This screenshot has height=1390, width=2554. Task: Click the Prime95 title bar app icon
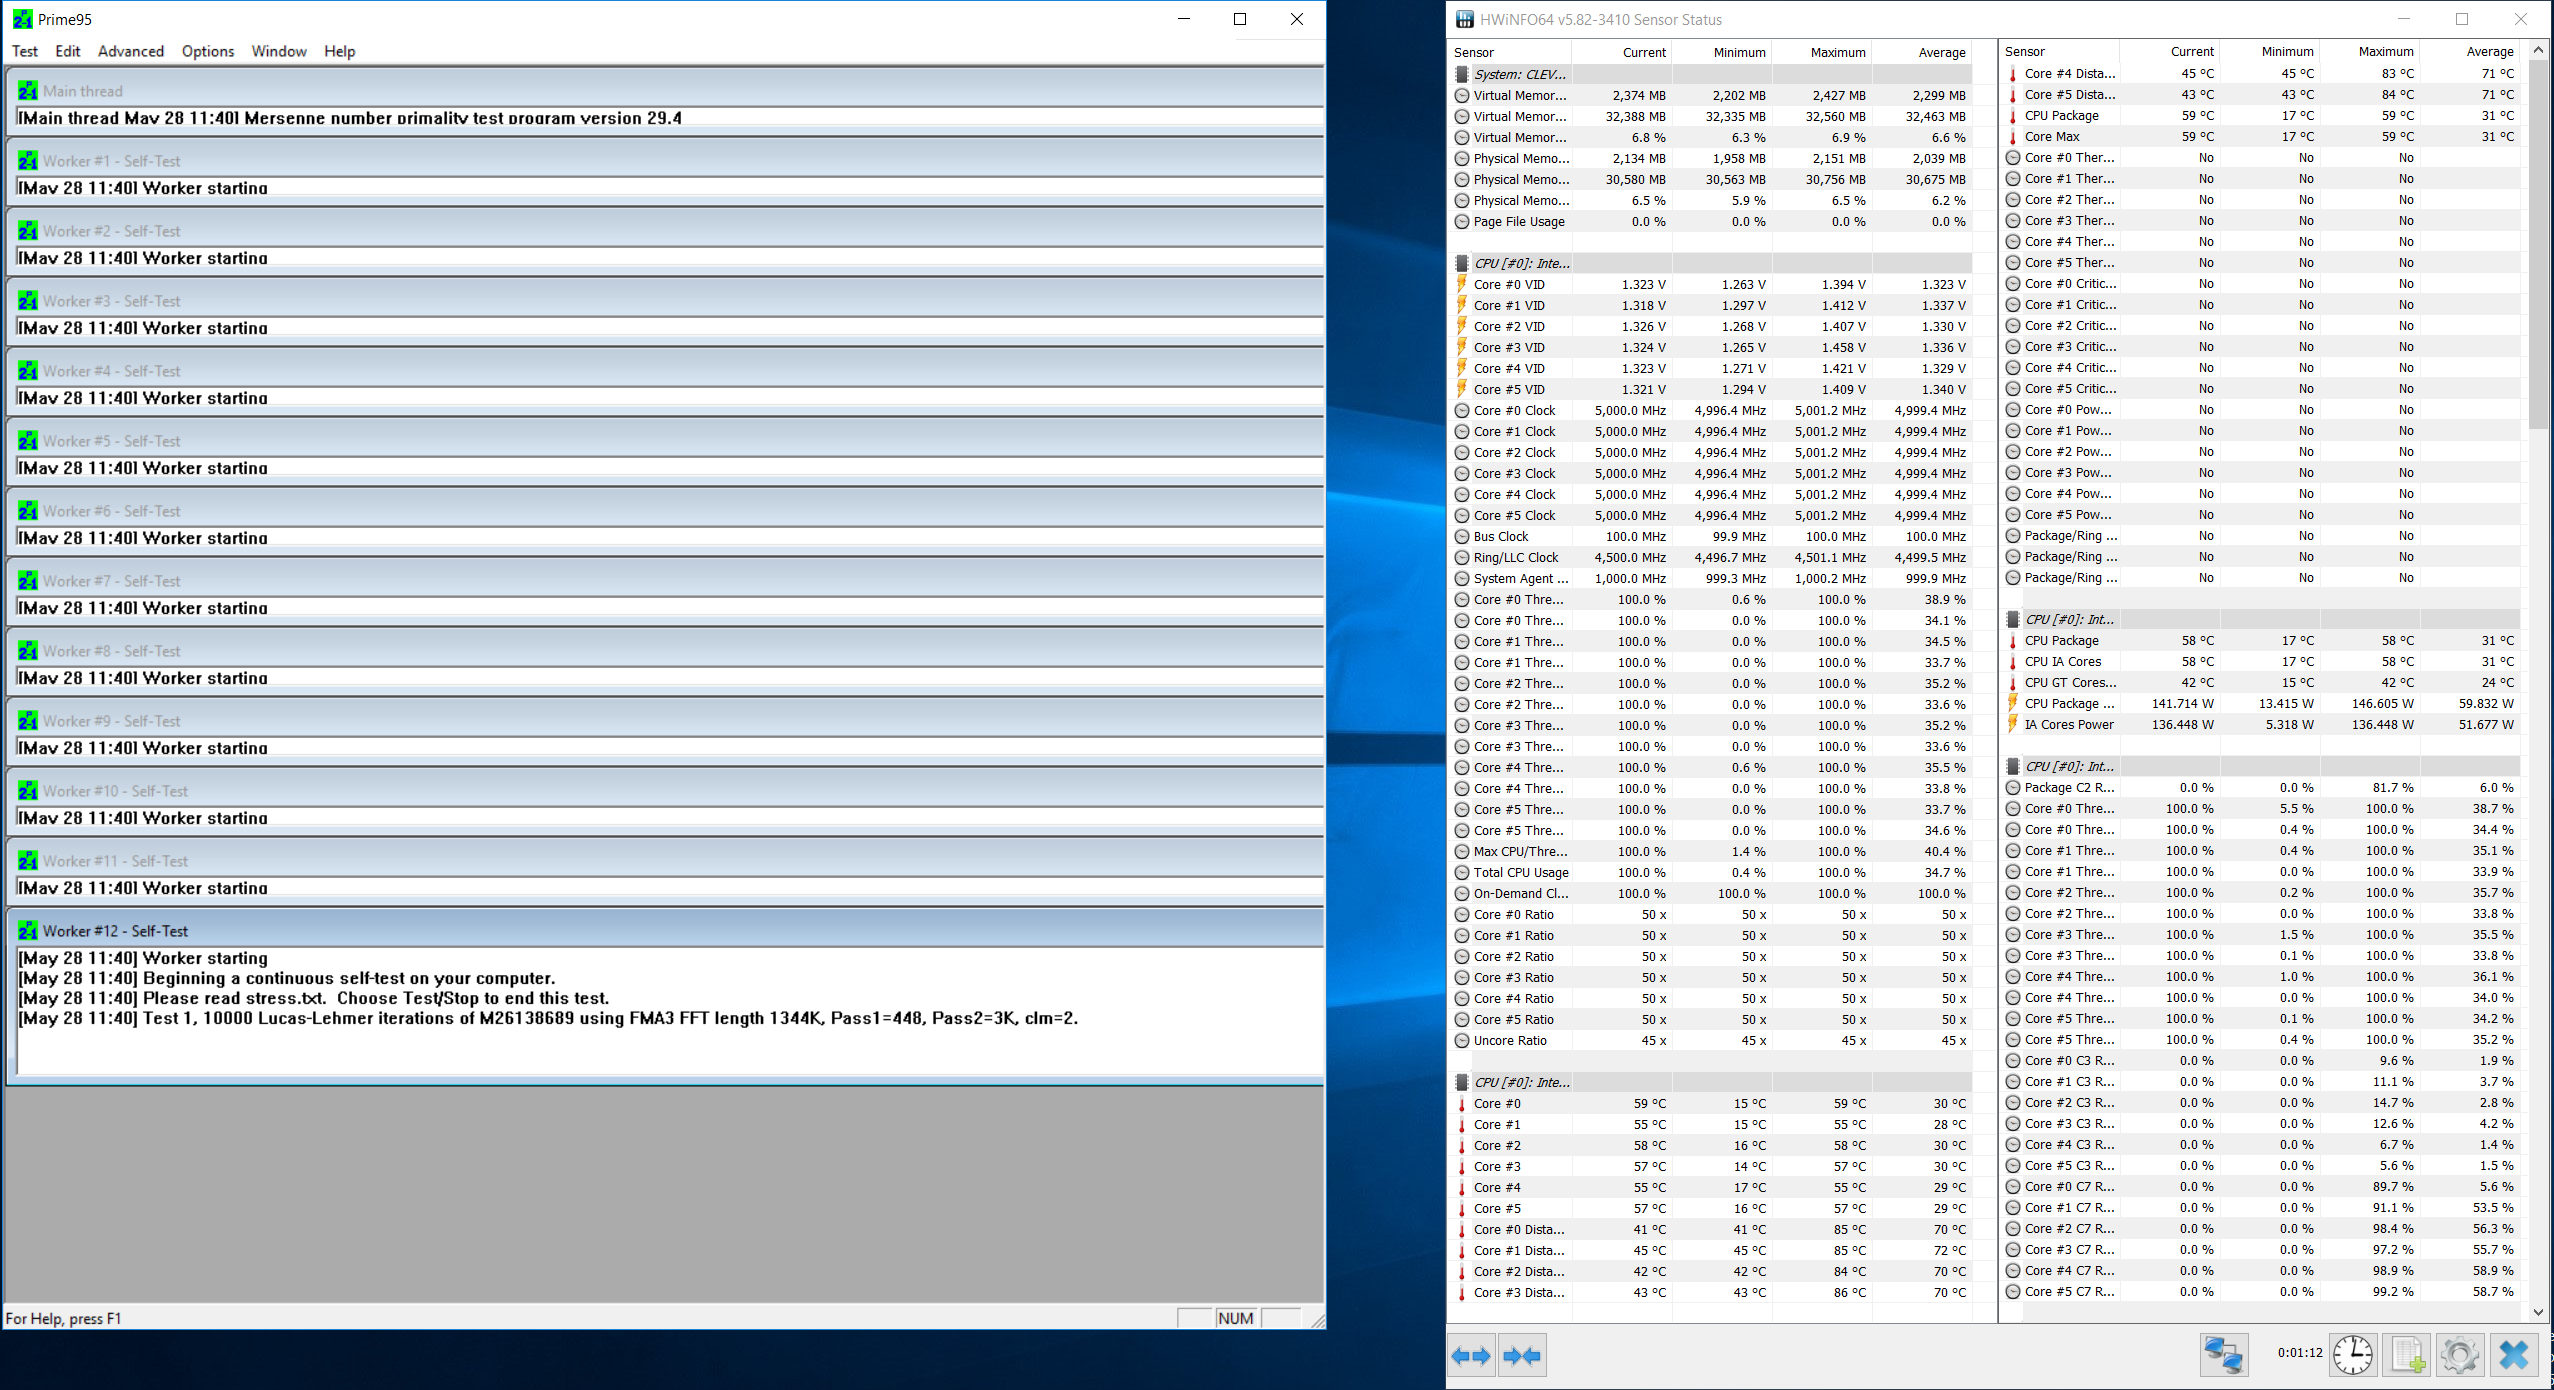tap(22, 19)
